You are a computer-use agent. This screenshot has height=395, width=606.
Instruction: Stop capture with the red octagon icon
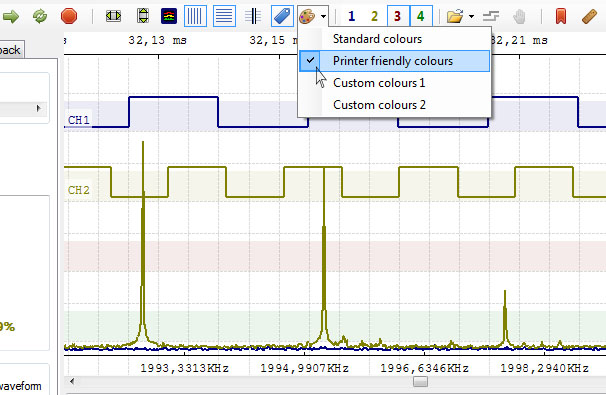[69, 16]
